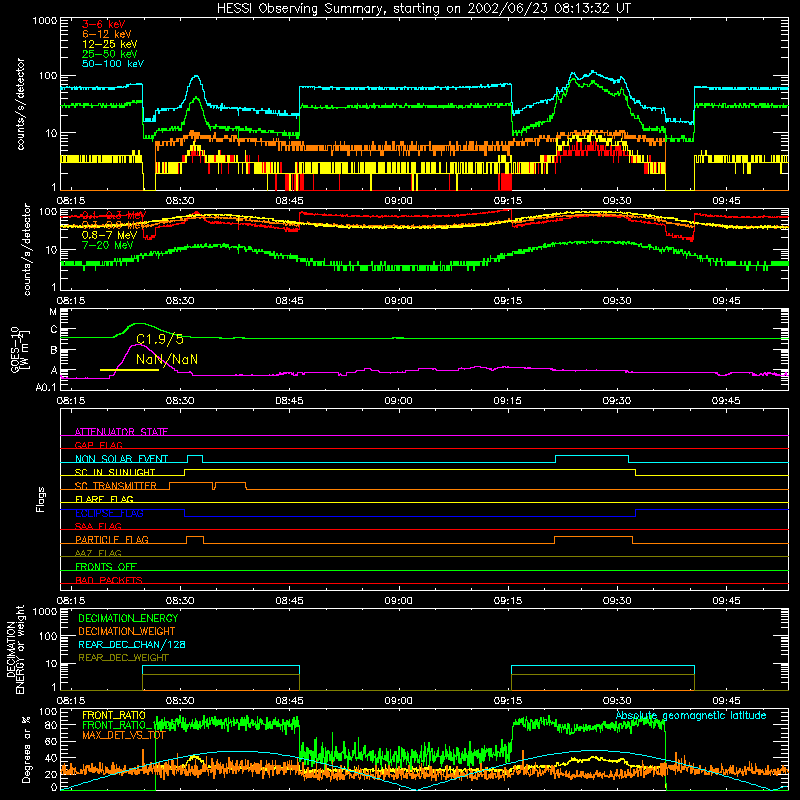Screen dimensions: 800x800
Task: Select the 12-25 keV legend label
Action: [109, 44]
